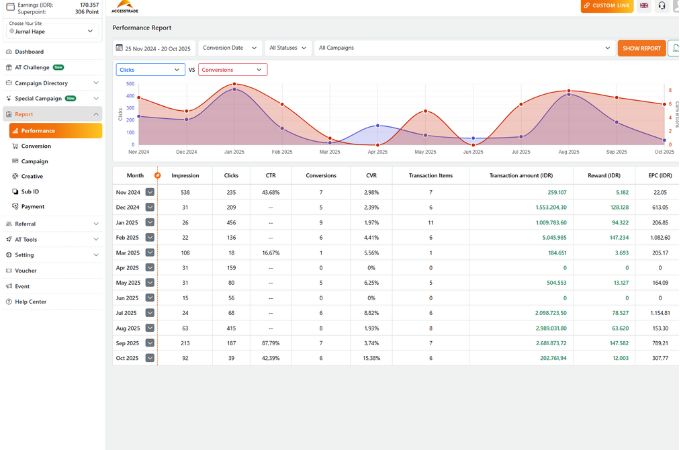Open the Clicks metric dropdown
680x450 pixels.
tap(150, 70)
